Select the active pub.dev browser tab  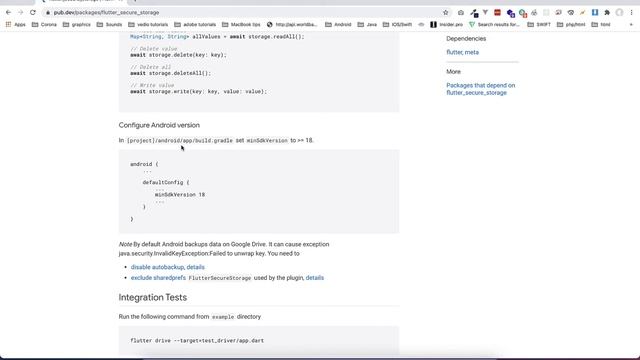[84, 2]
